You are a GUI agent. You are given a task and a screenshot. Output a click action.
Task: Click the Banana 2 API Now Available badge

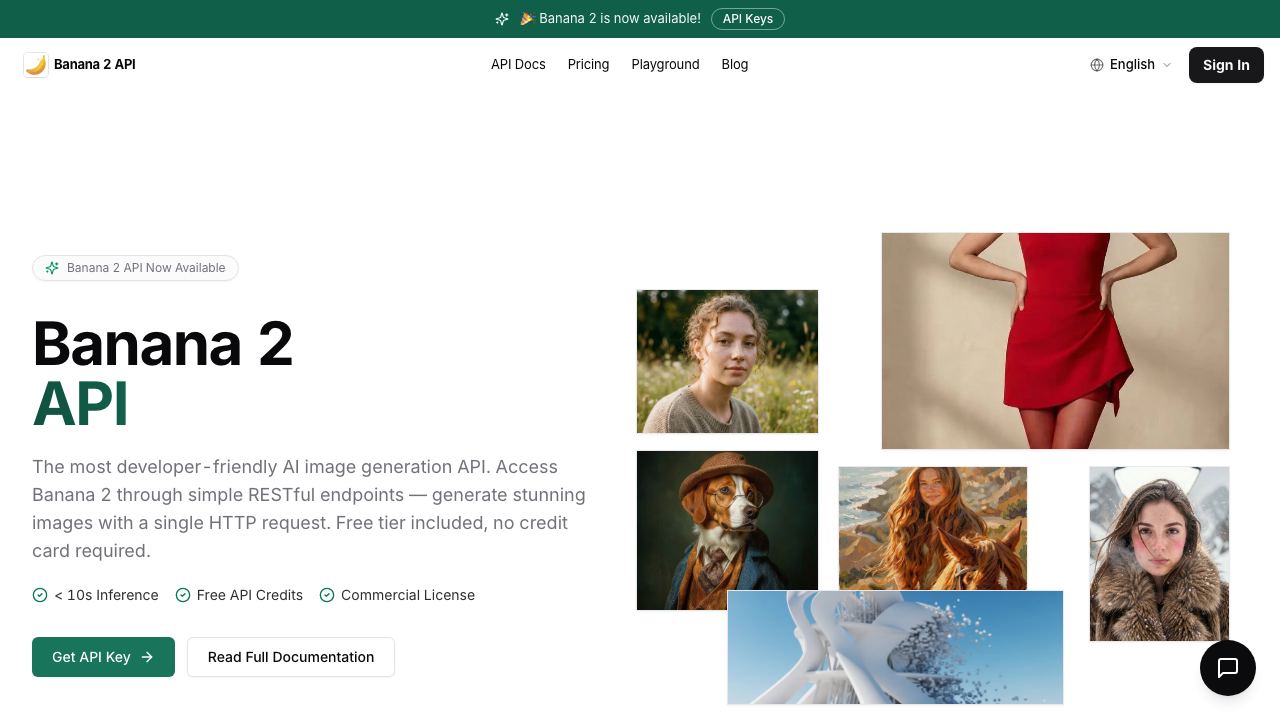pos(135,268)
